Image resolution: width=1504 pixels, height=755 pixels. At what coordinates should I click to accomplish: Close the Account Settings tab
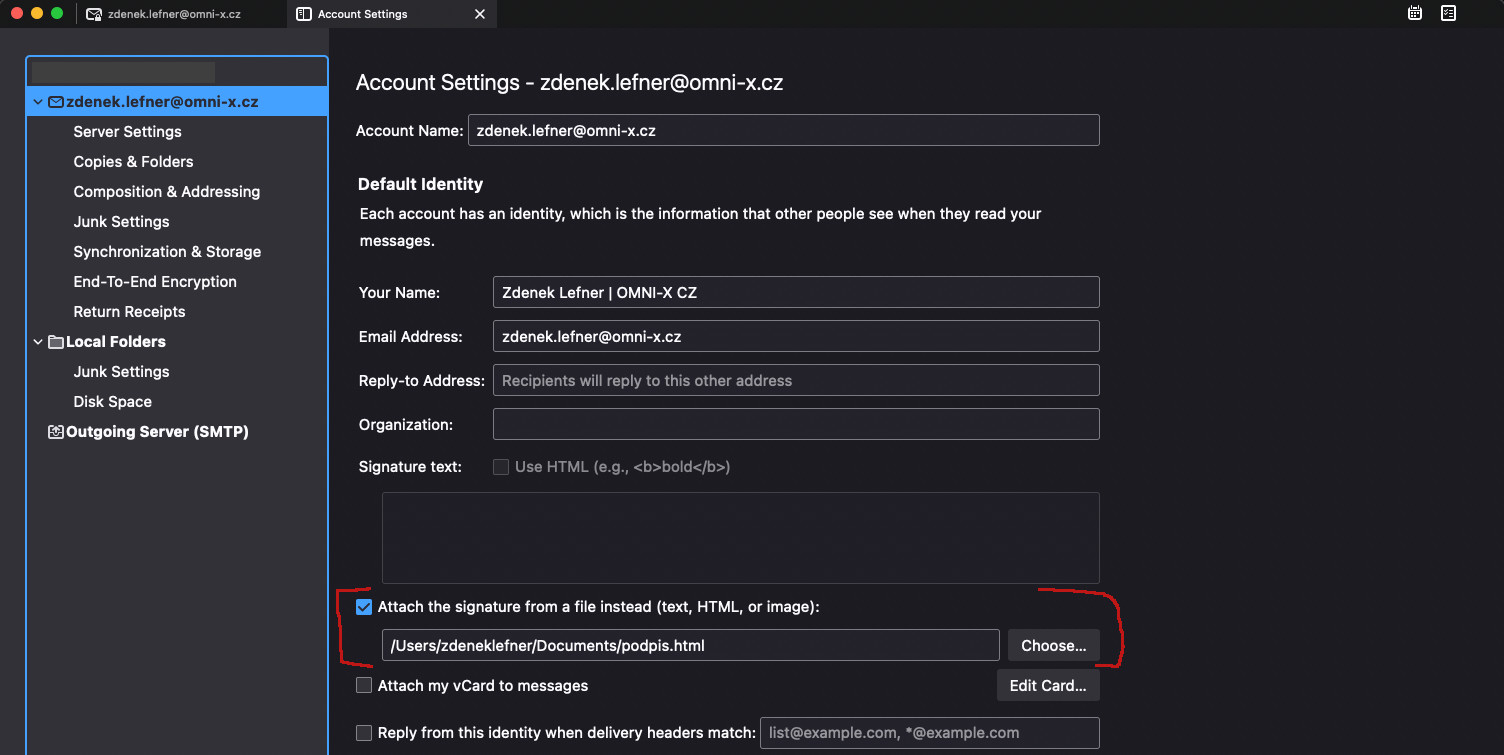point(480,14)
